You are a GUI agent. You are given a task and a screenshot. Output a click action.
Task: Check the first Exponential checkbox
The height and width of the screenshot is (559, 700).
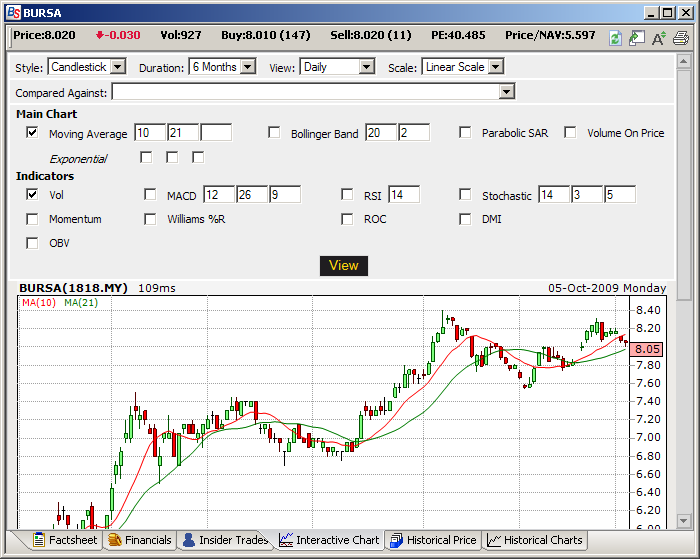[x=146, y=158]
